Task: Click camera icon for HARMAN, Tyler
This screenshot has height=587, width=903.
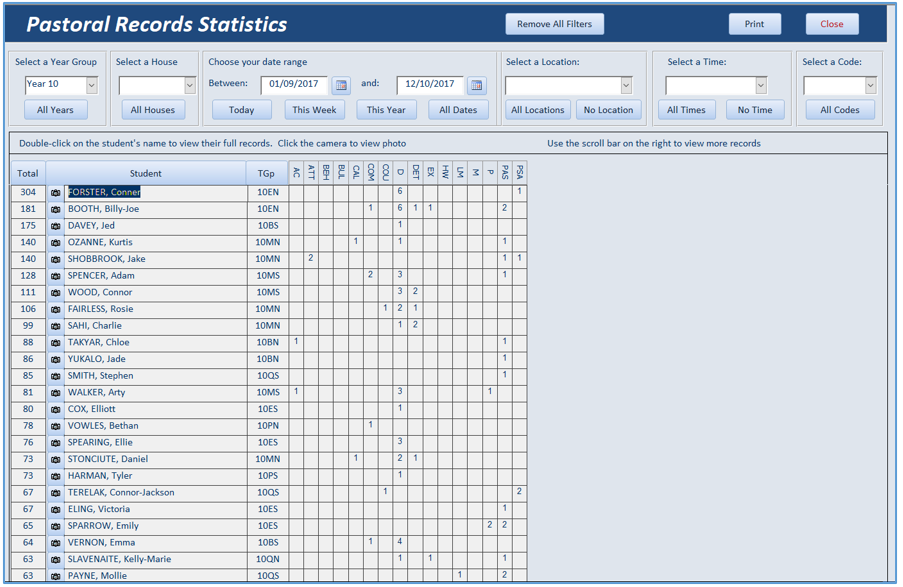Action: (55, 476)
